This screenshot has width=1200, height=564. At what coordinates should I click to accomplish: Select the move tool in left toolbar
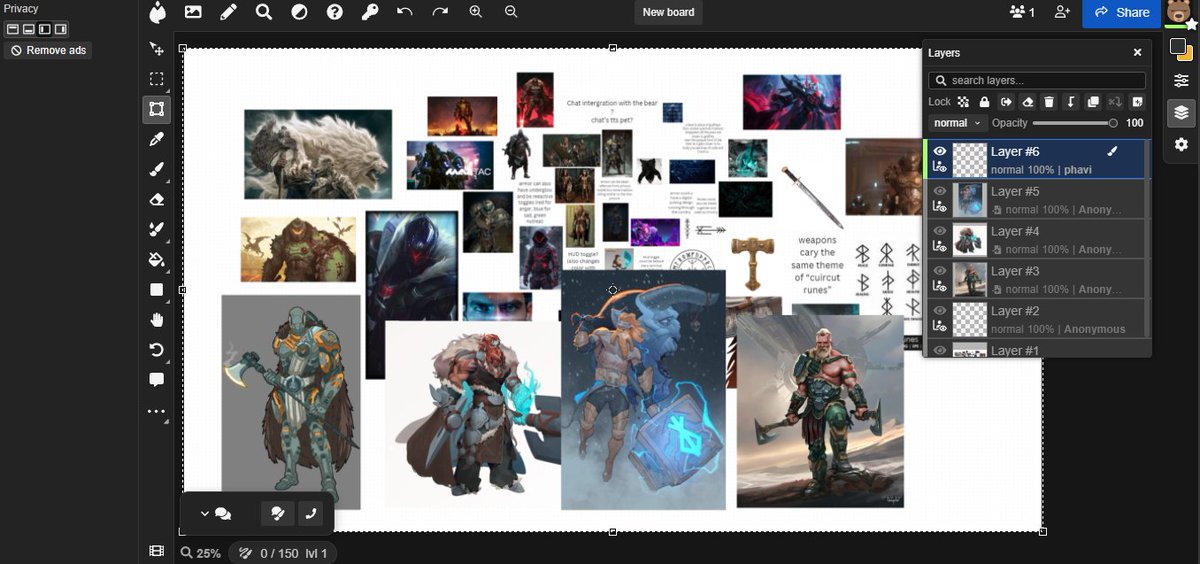156,49
